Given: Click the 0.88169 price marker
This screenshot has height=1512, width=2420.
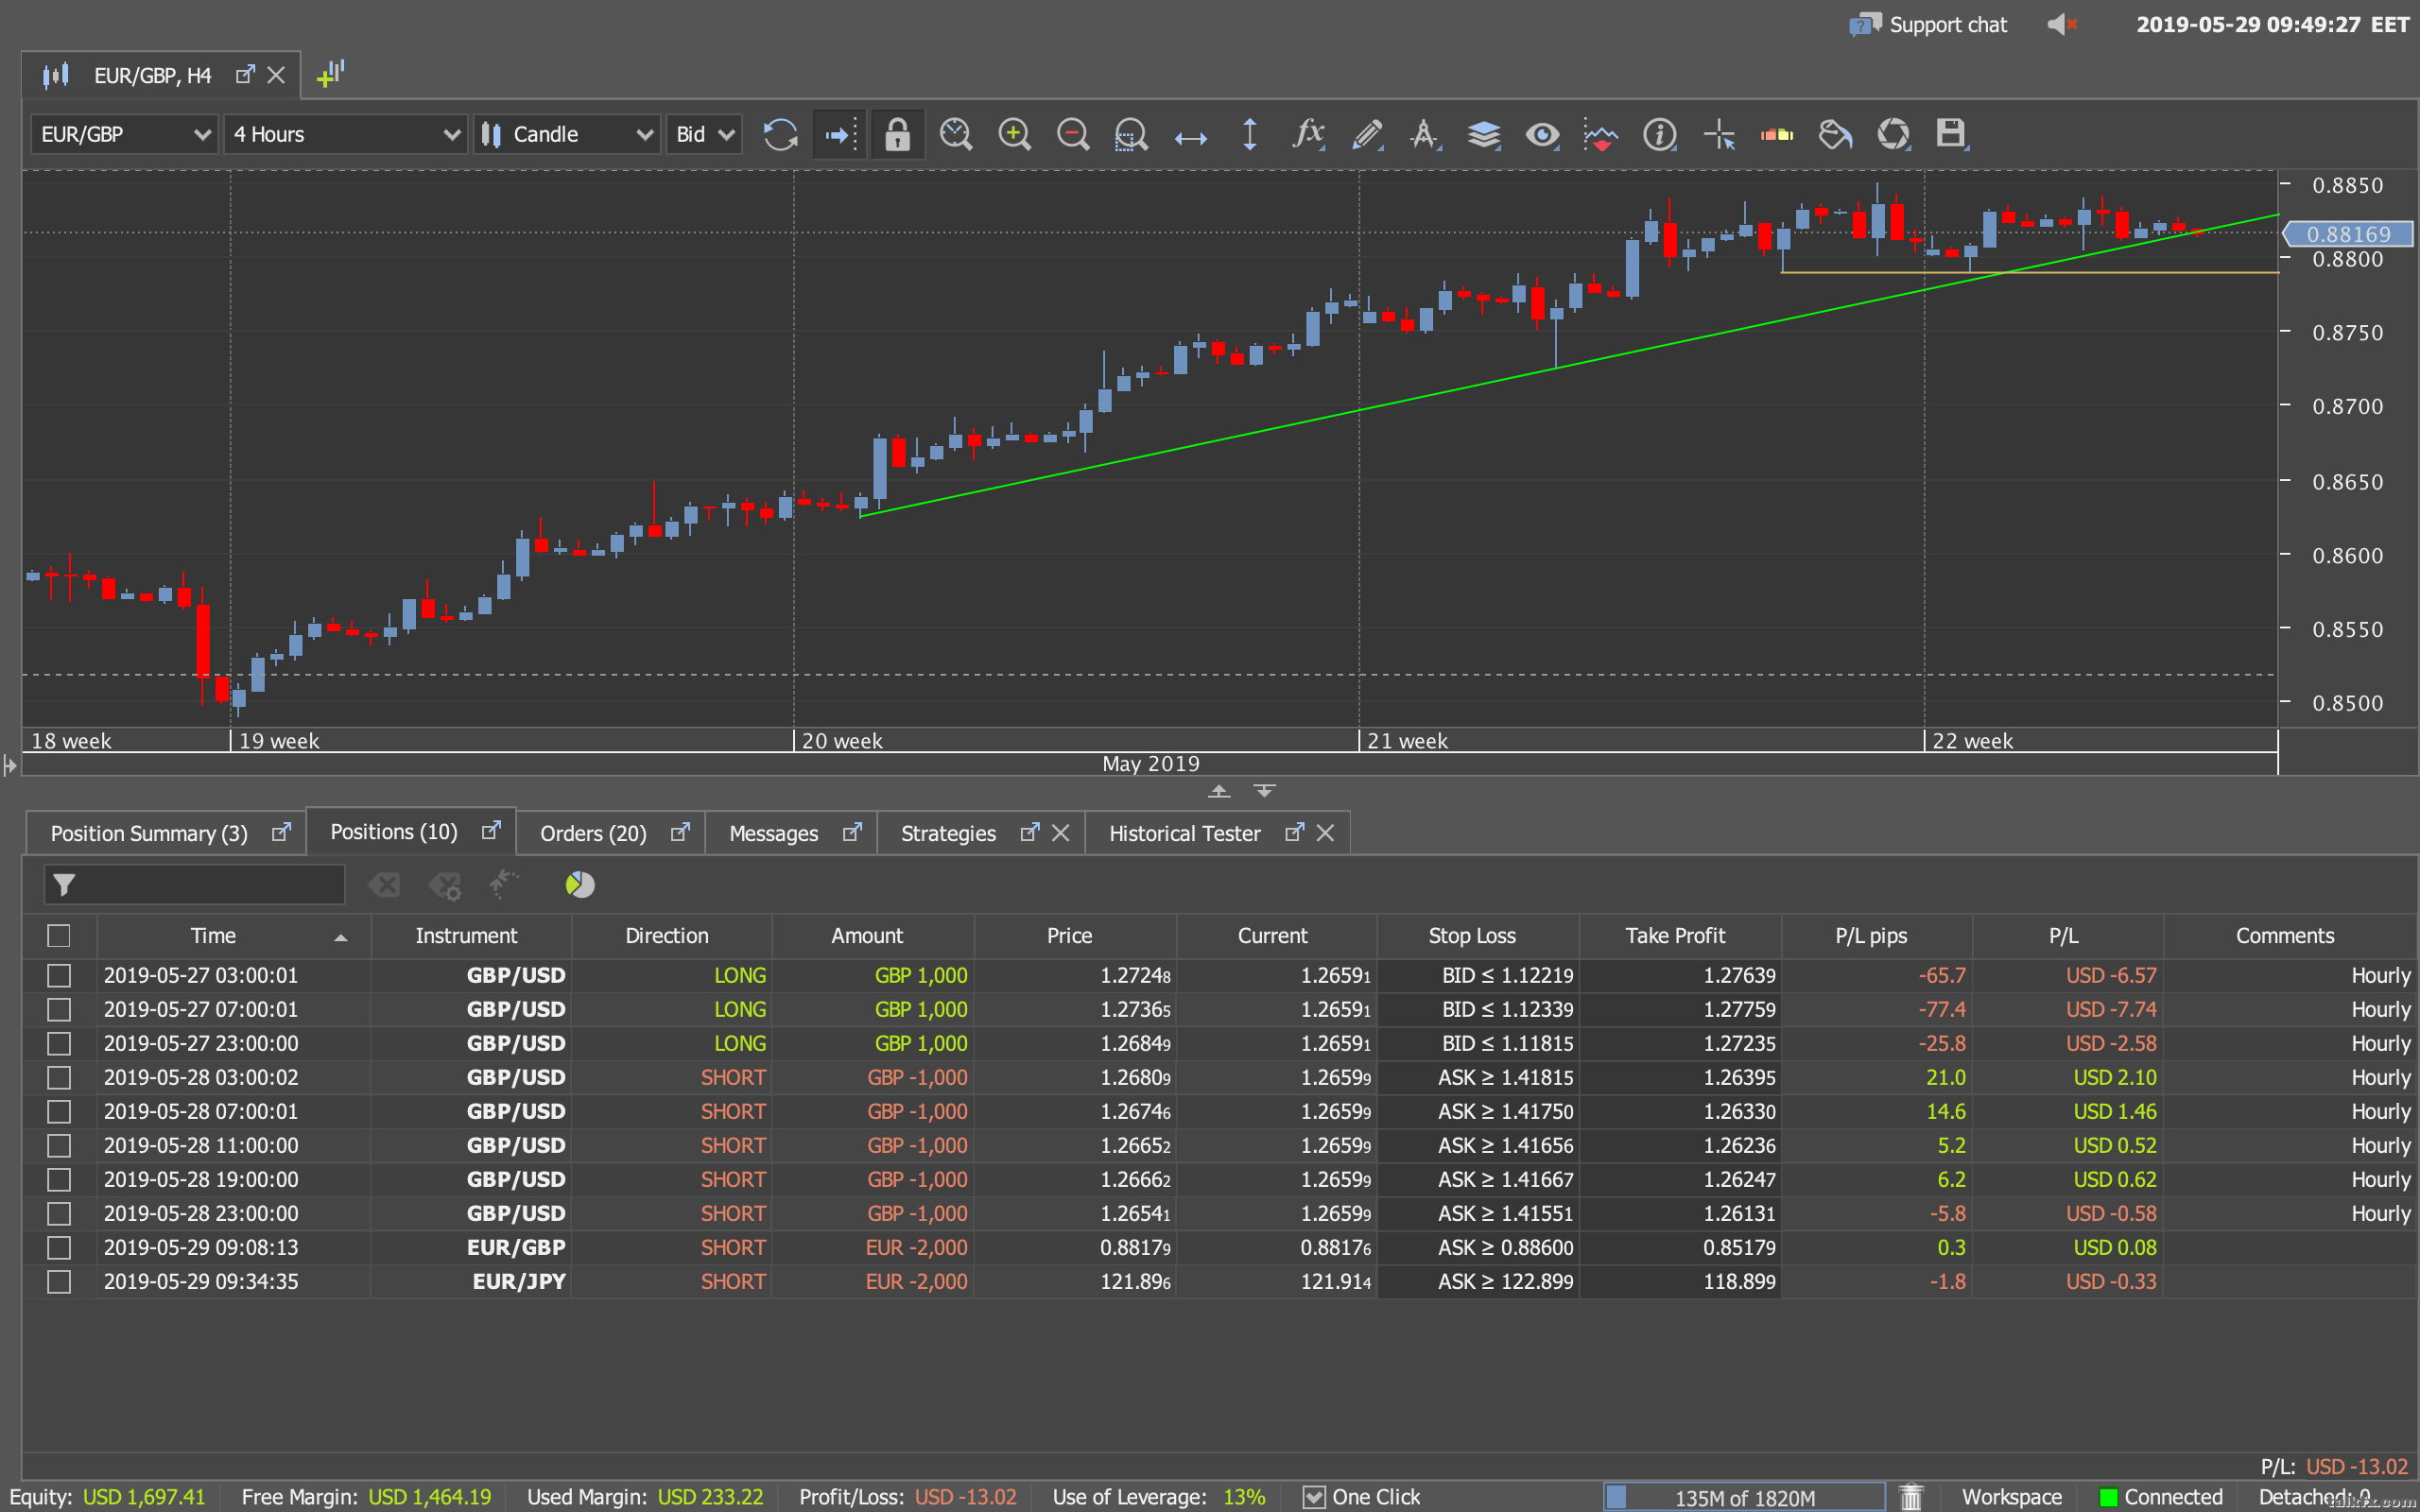Looking at the screenshot, I should (x=2347, y=234).
